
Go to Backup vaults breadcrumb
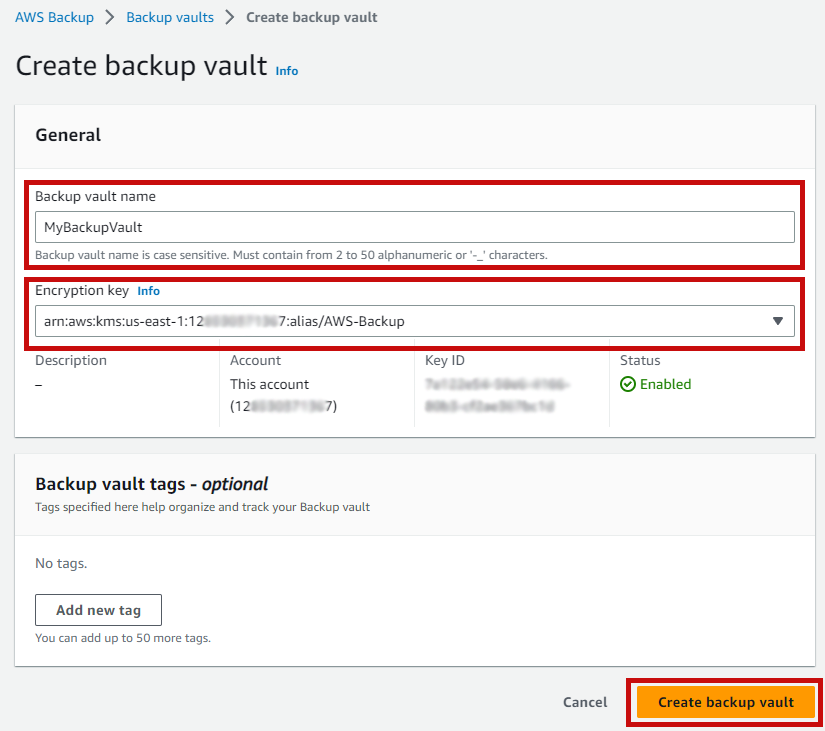170,17
